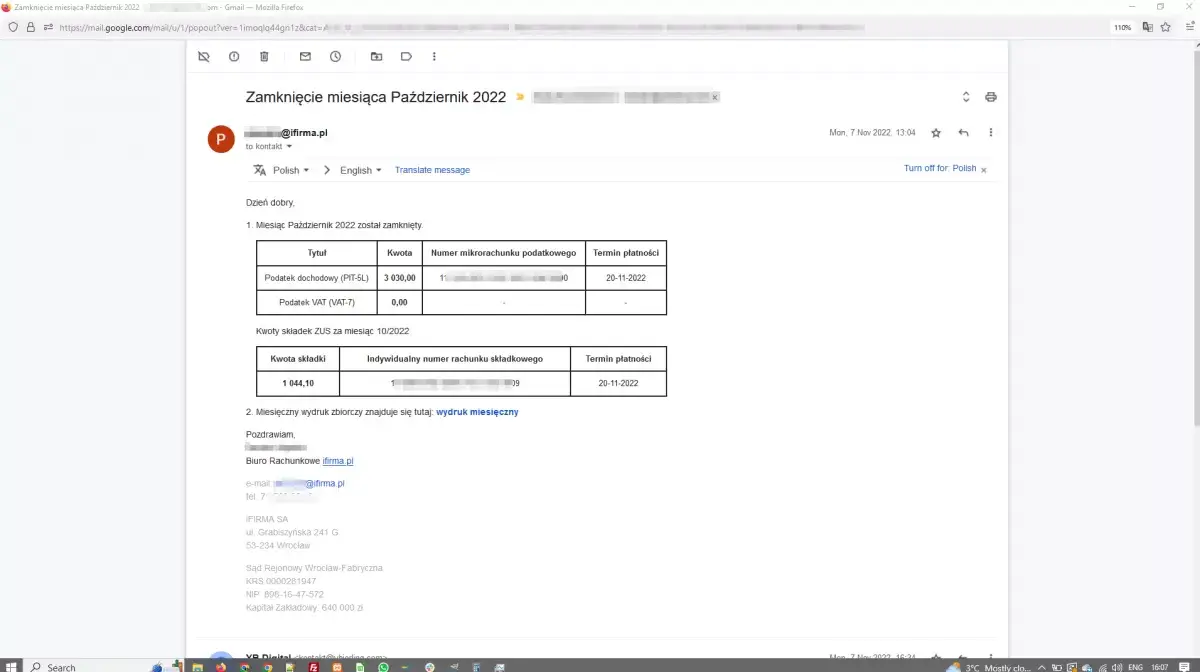
Task: Click the Translate message link
Action: point(432,170)
